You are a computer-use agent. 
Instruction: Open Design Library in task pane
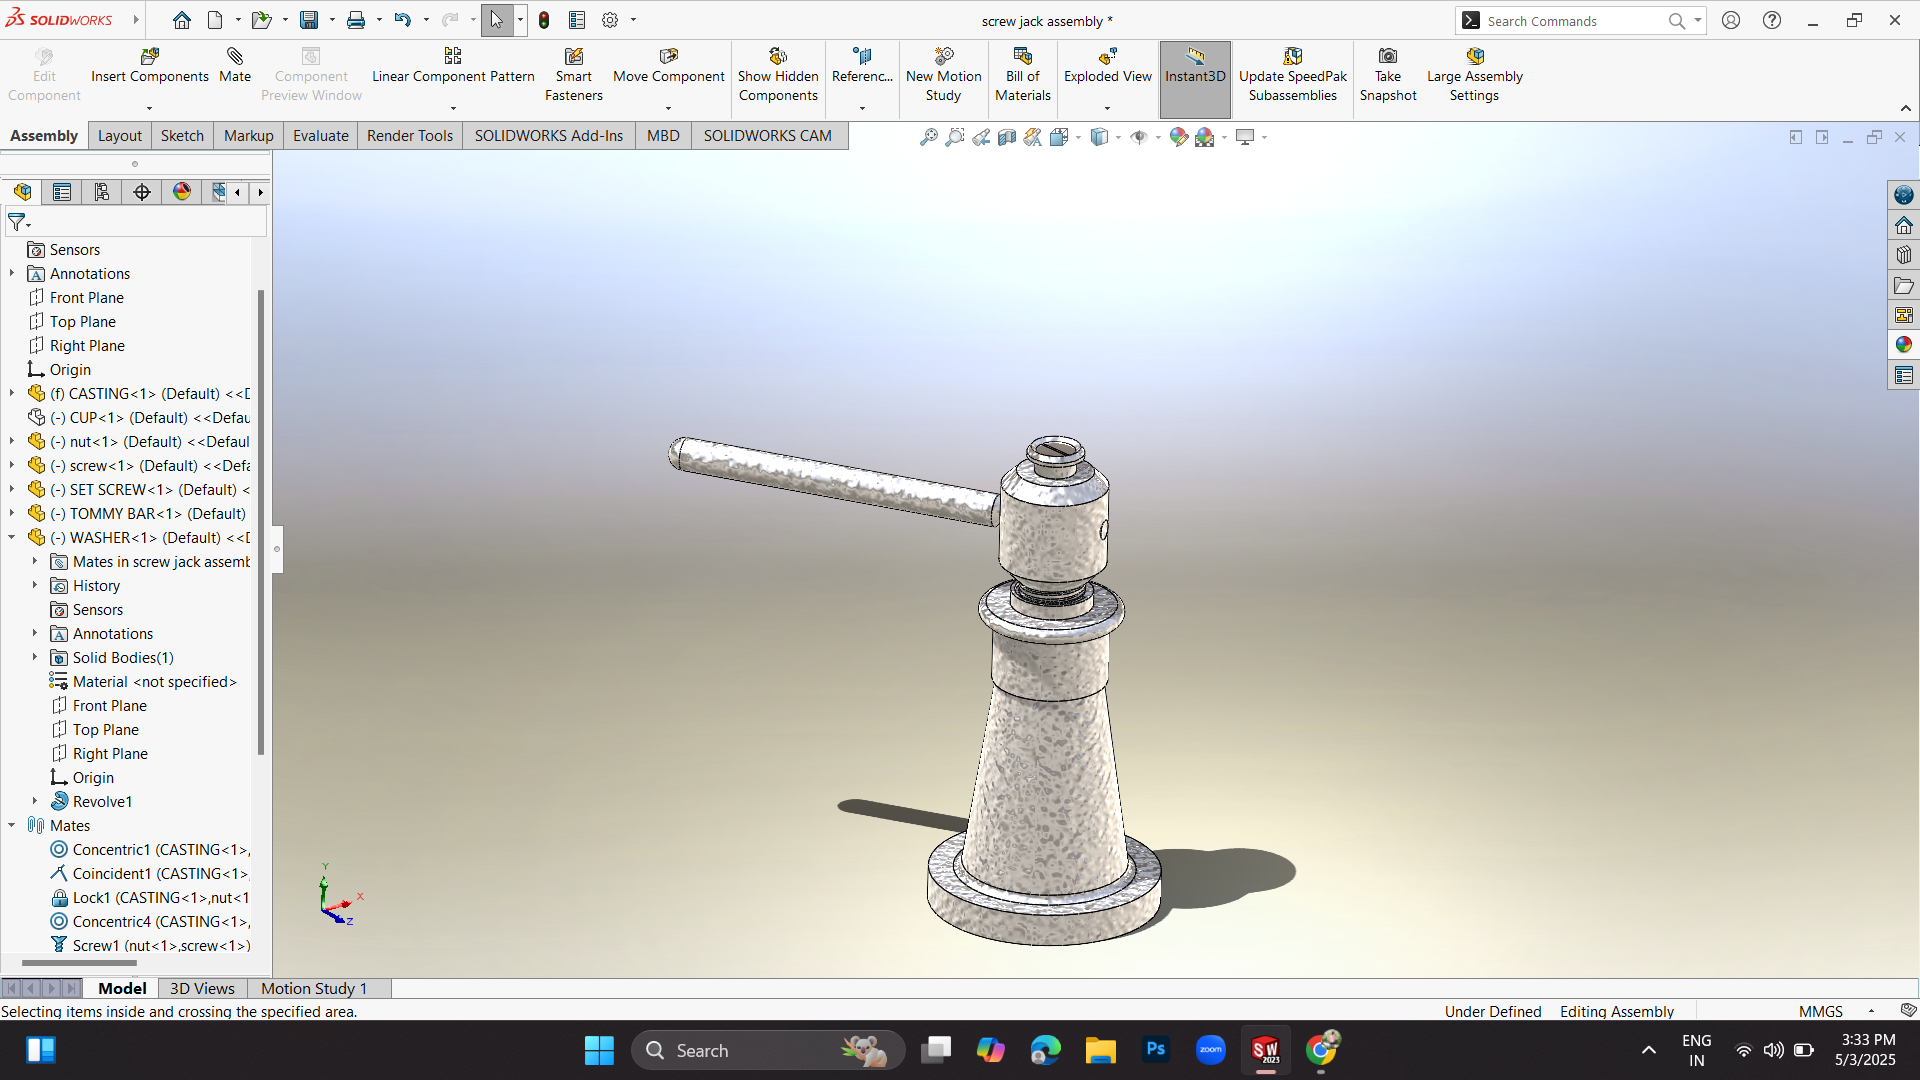click(1903, 255)
